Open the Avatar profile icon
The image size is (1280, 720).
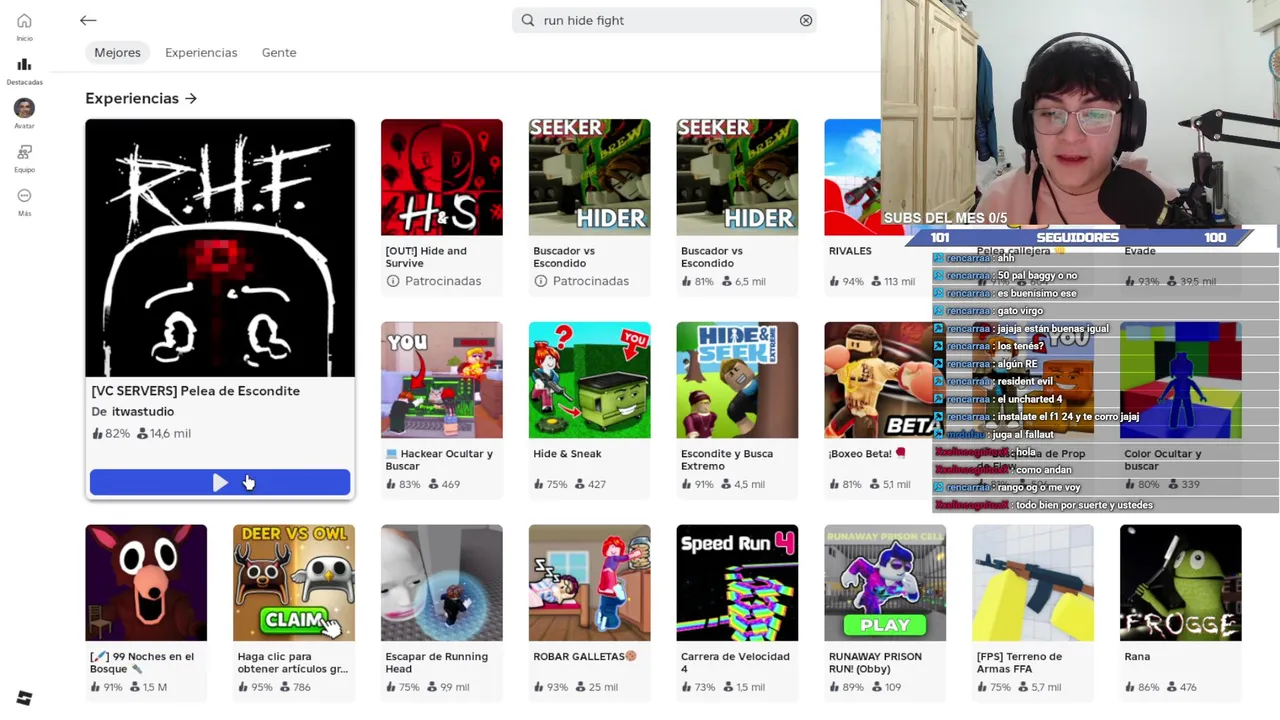(x=24, y=108)
